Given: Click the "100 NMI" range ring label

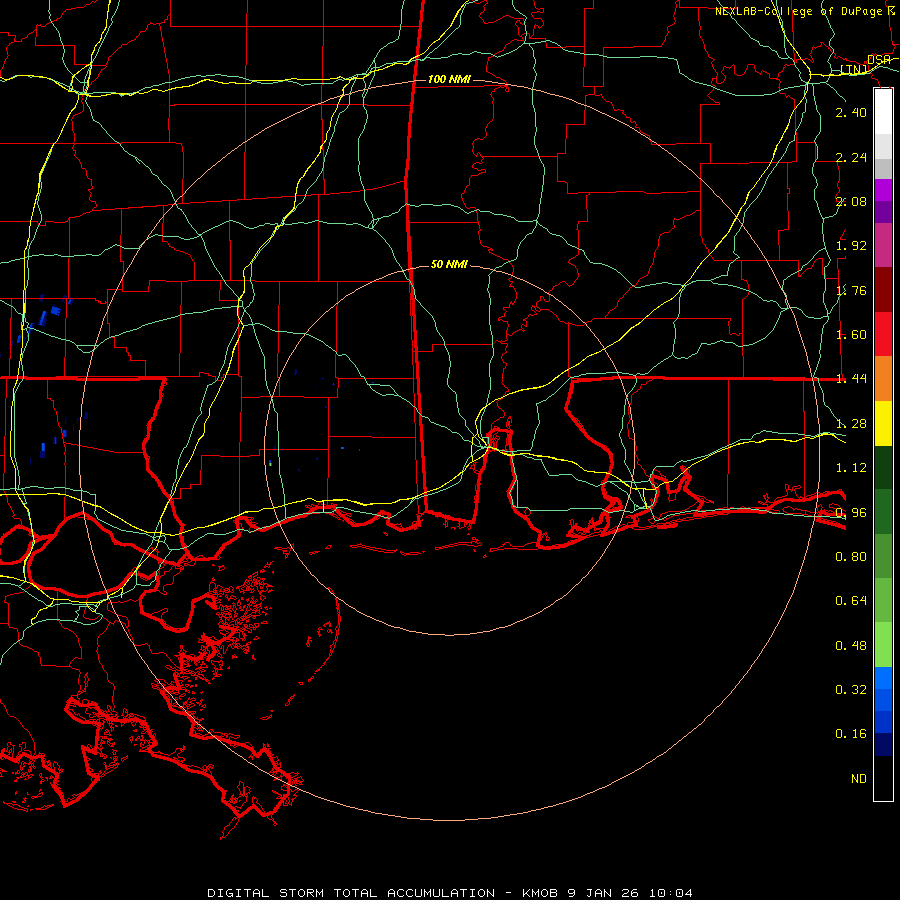Looking at the screenshot, I should 449,79.
